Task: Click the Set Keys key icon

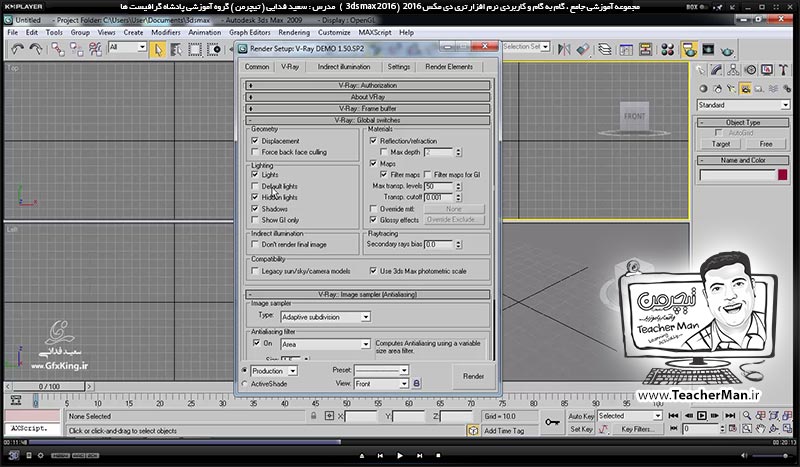Action: 552,422
